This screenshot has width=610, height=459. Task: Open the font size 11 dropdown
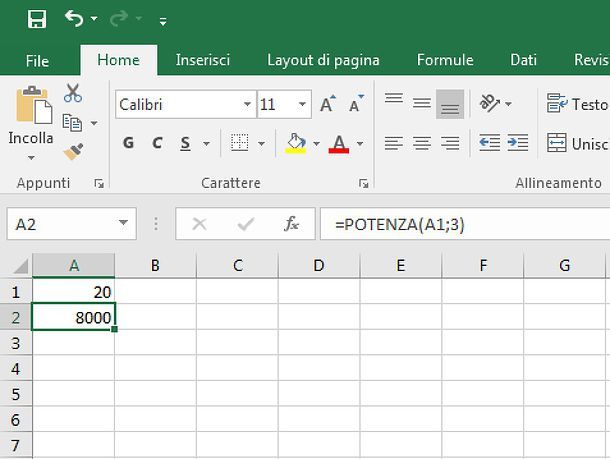(303, 104)
